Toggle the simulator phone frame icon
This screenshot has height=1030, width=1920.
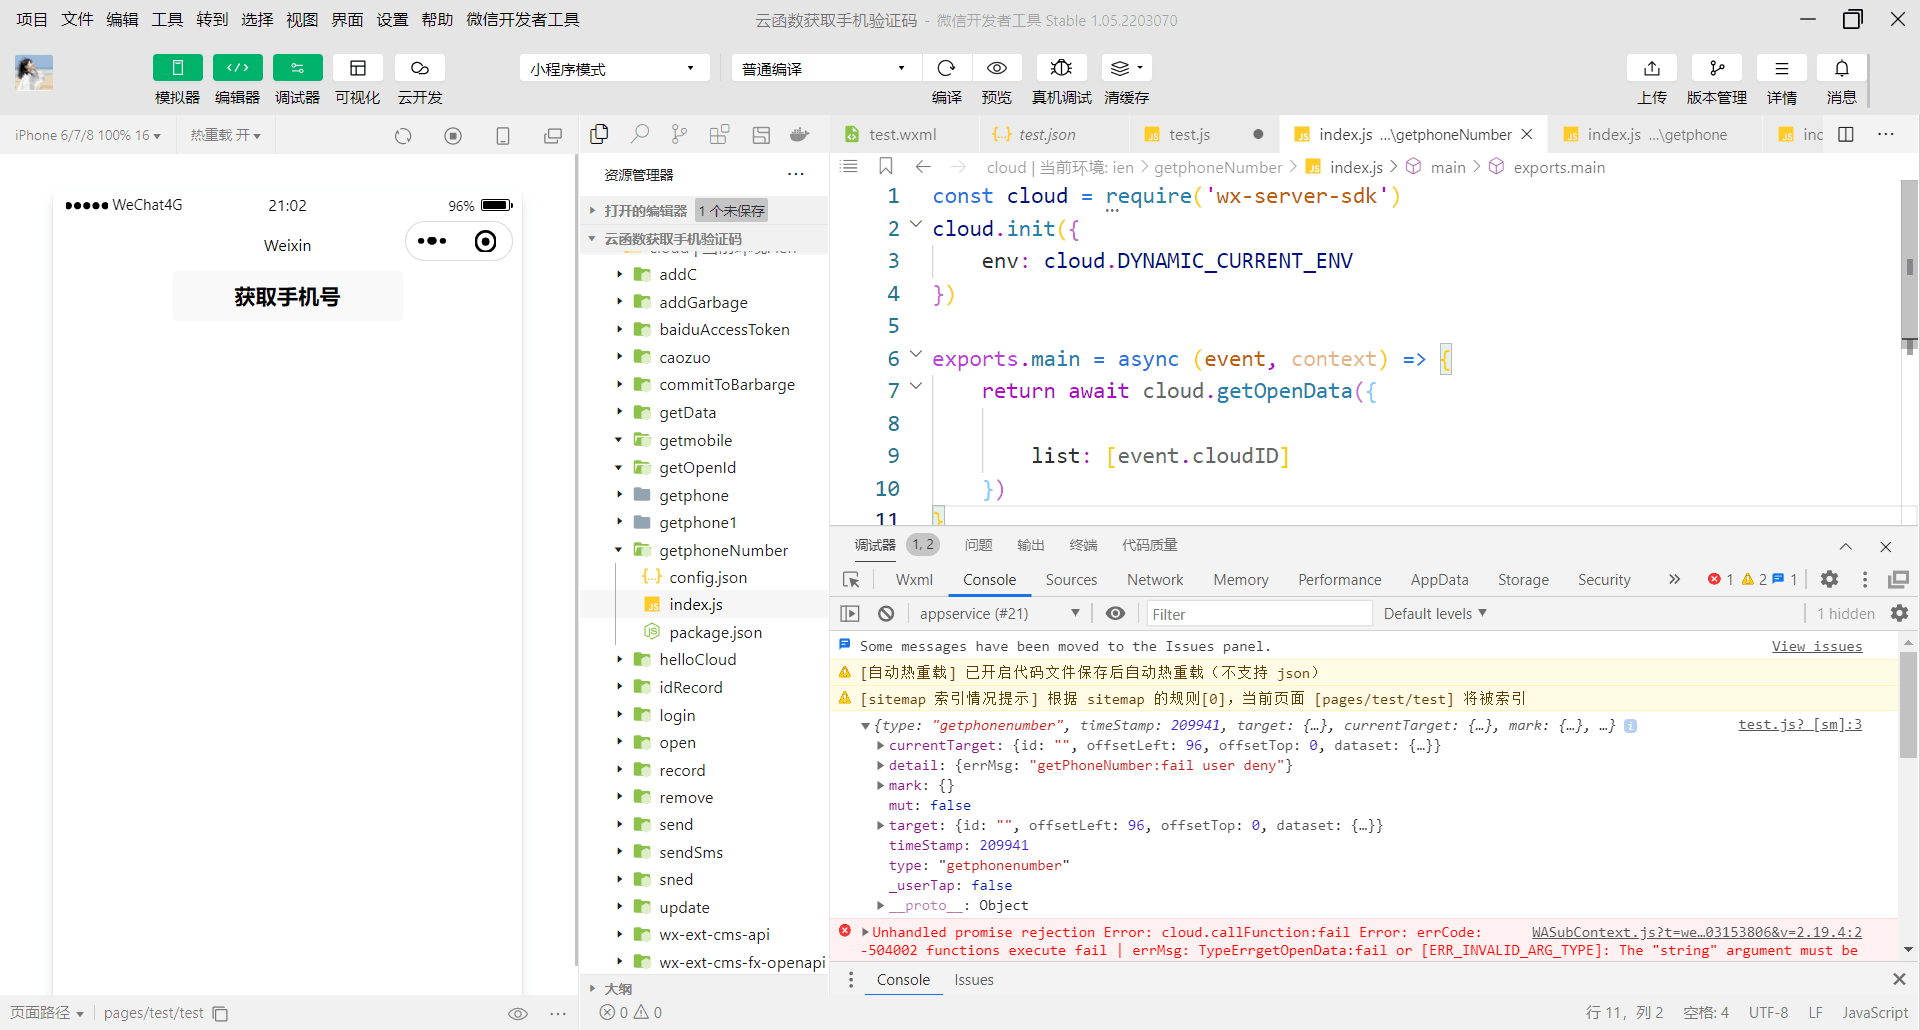[503, 135]
